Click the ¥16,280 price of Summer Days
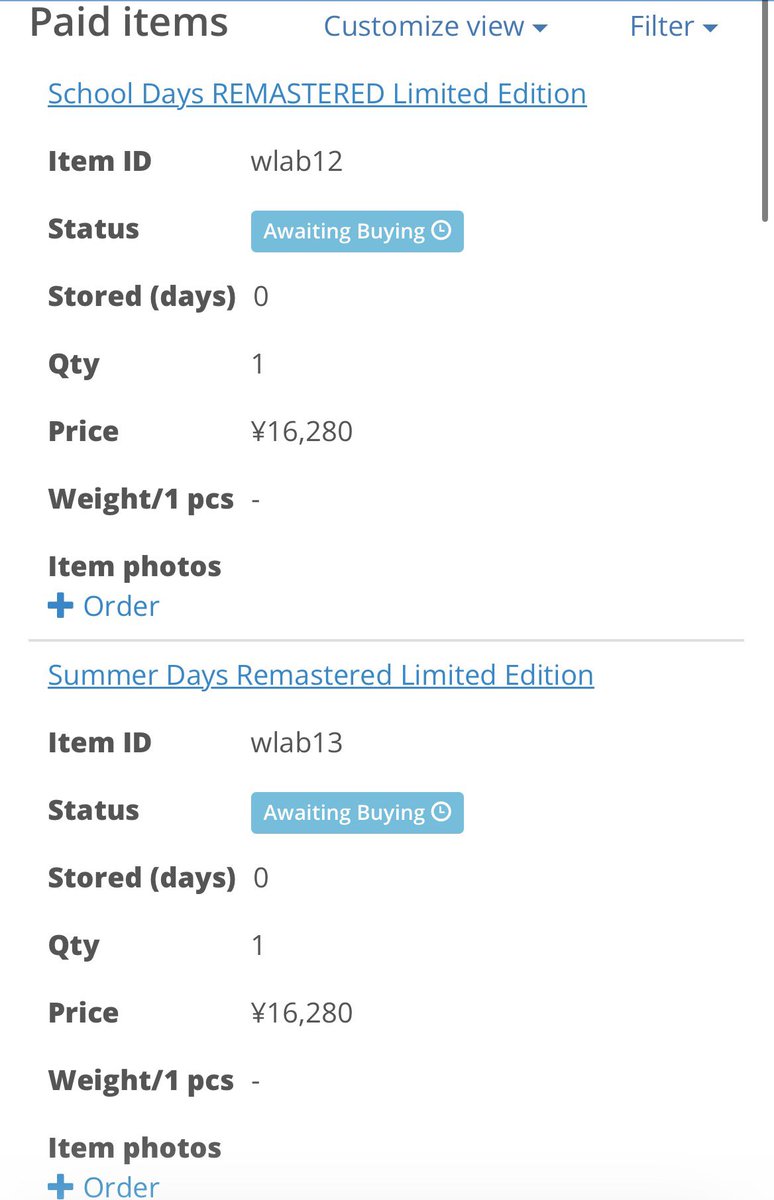Image resolution: width=774 pixels, height=1200 pixels. [302, 1012]
